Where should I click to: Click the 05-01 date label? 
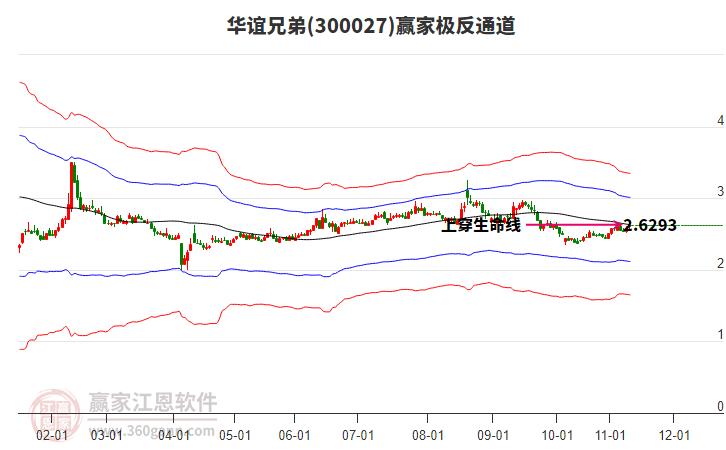235,435
